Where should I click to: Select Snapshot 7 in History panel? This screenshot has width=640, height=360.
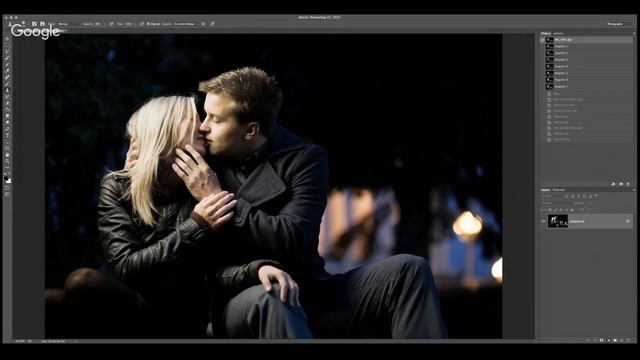[x=589, y=87]
